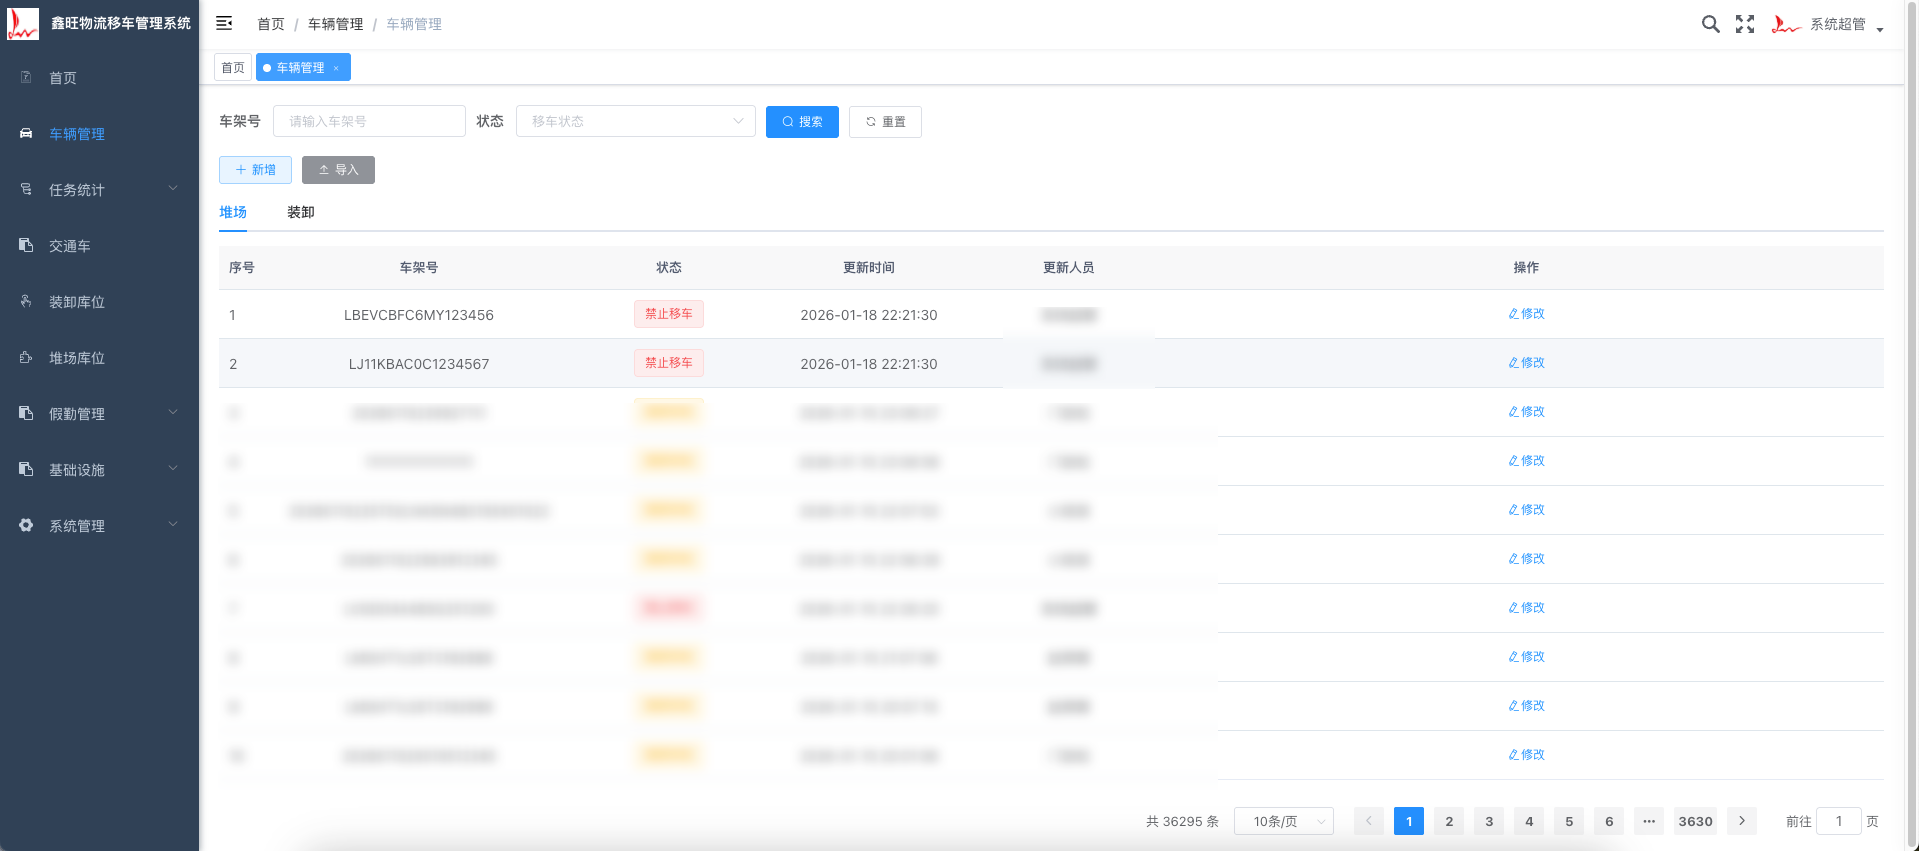Click the 车架号 column header
1919x851 pixels.
pyautogui.click(x=419, y=268)
